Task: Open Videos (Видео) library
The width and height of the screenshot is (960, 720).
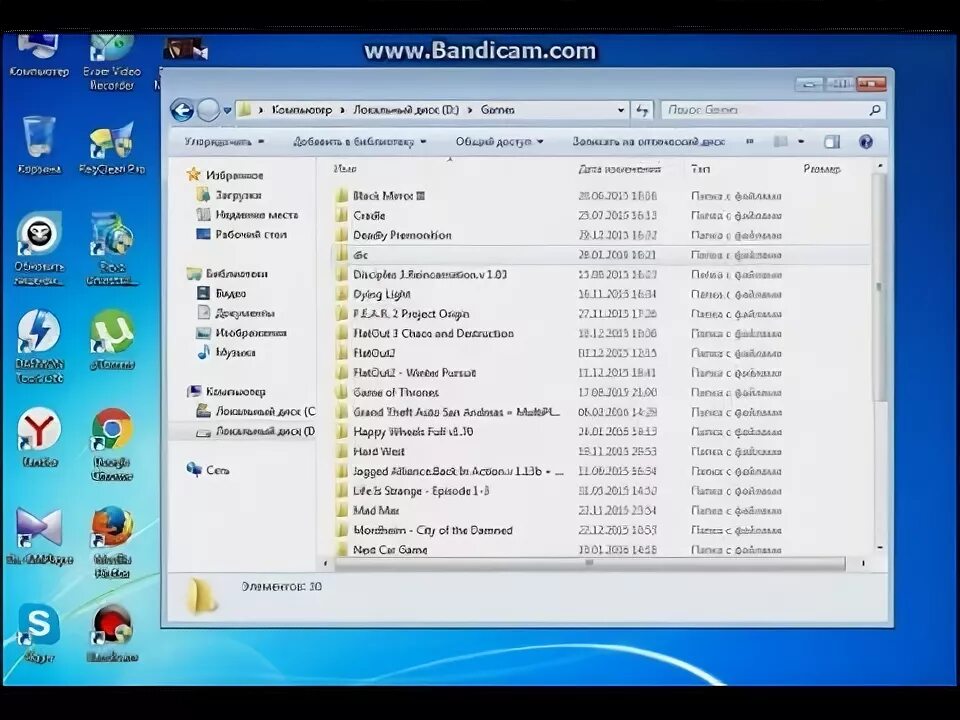Action: (x=221, y=293)
